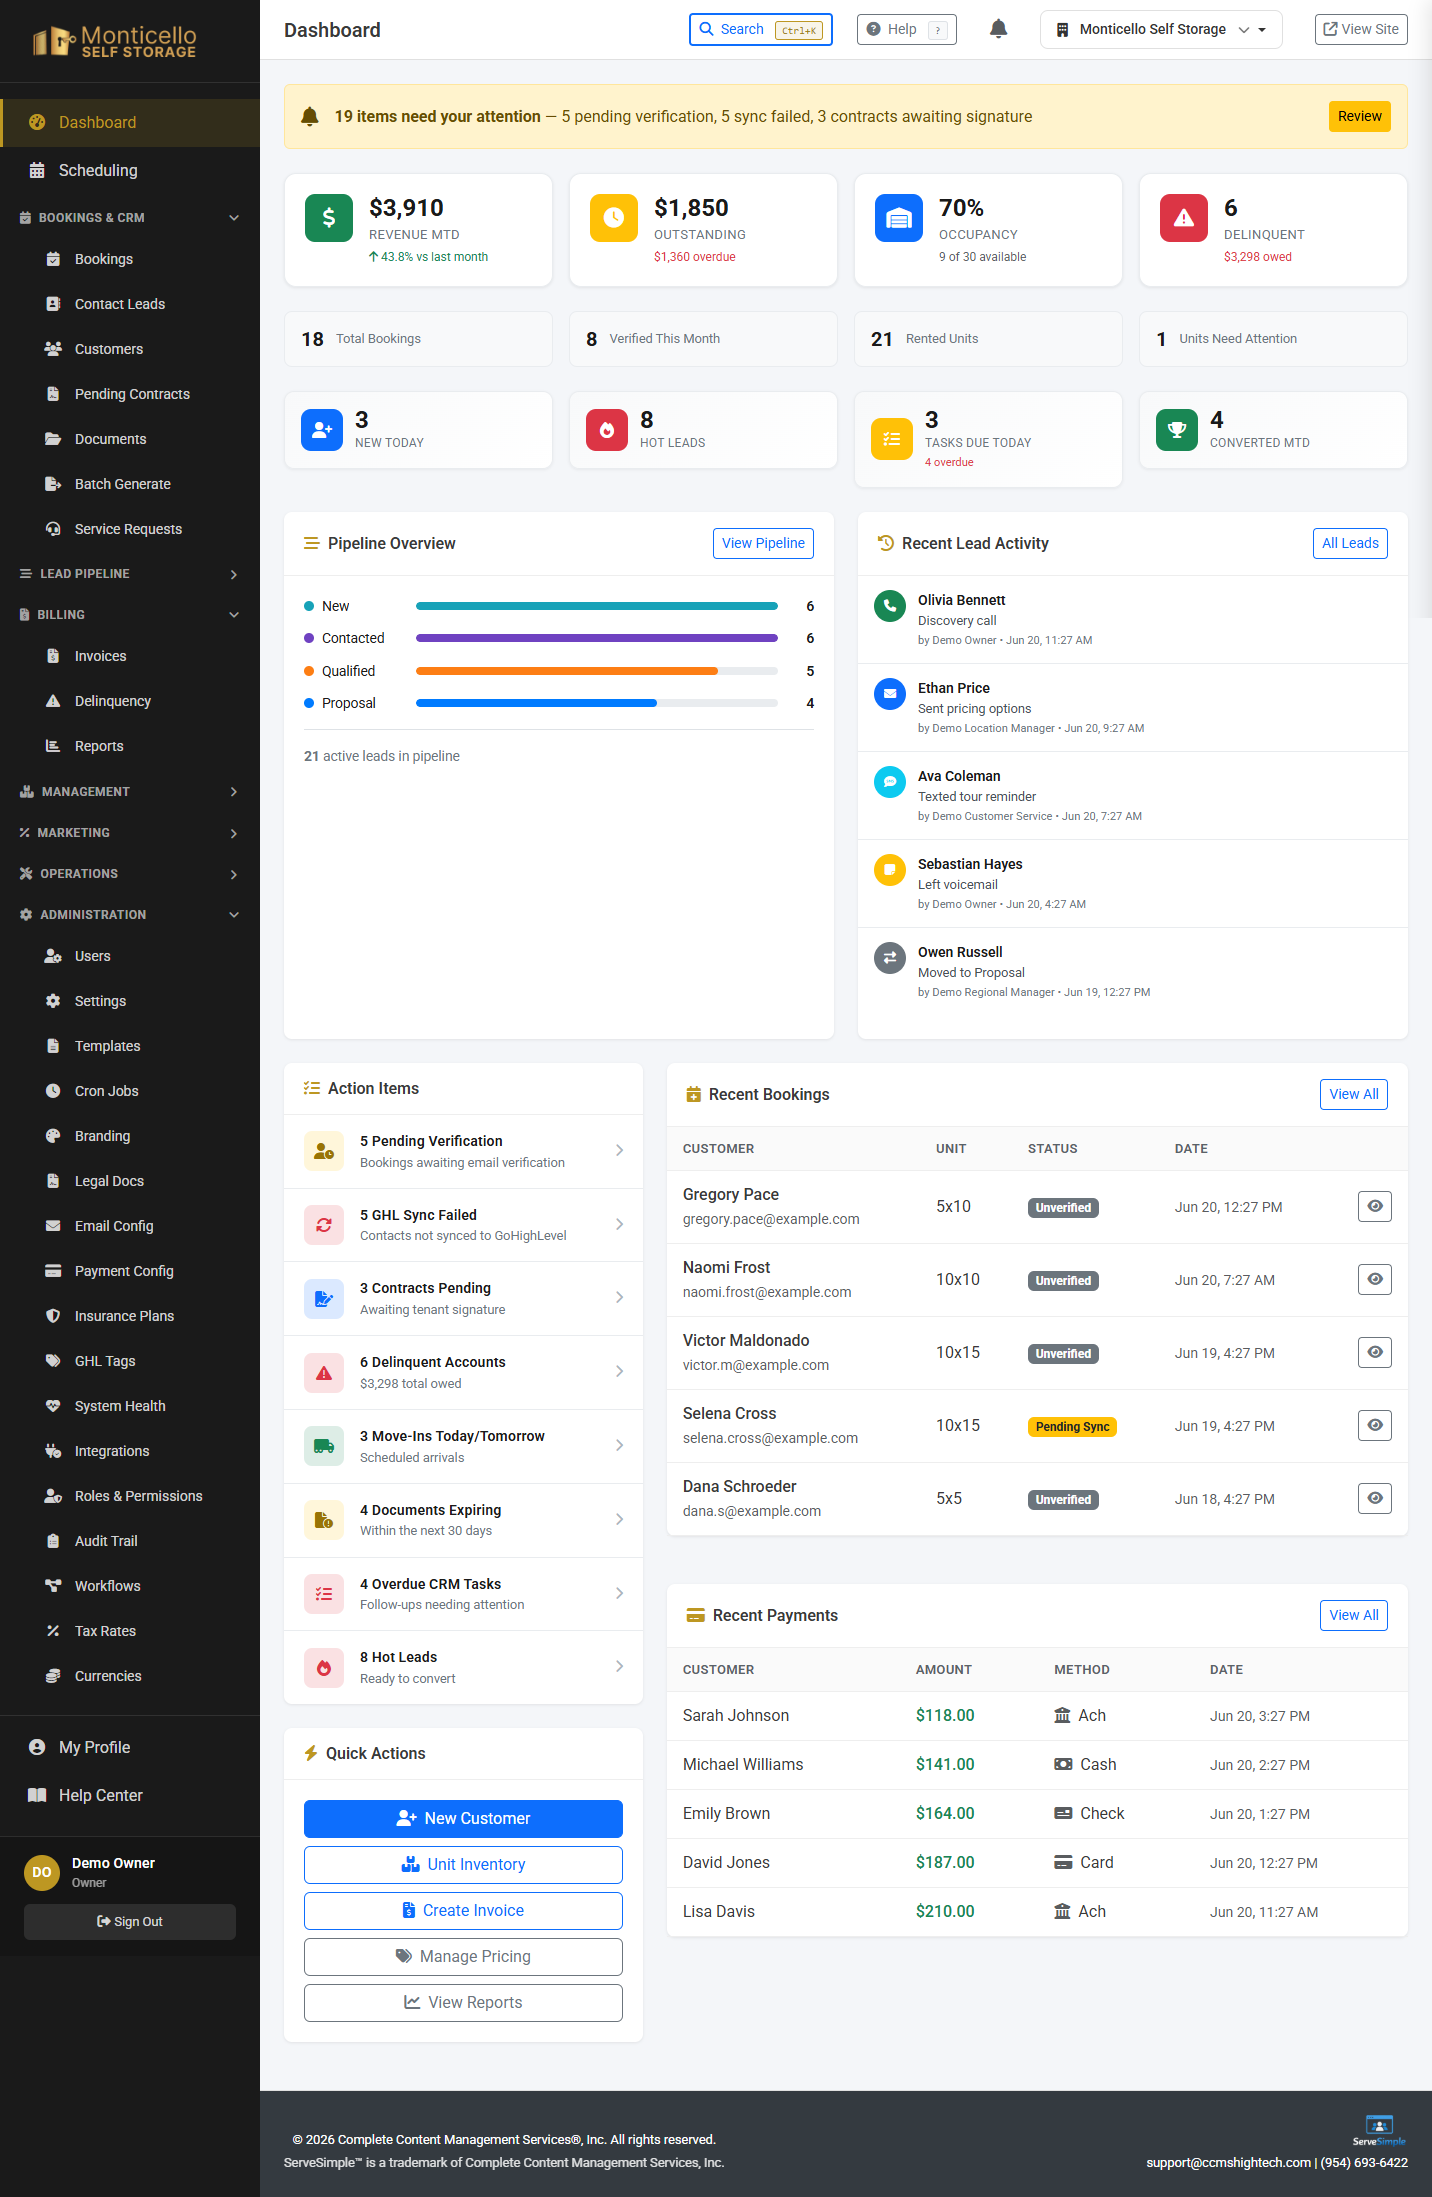
Task: Click the yellow Outstanding clock icon
Action: click(614, 218)
